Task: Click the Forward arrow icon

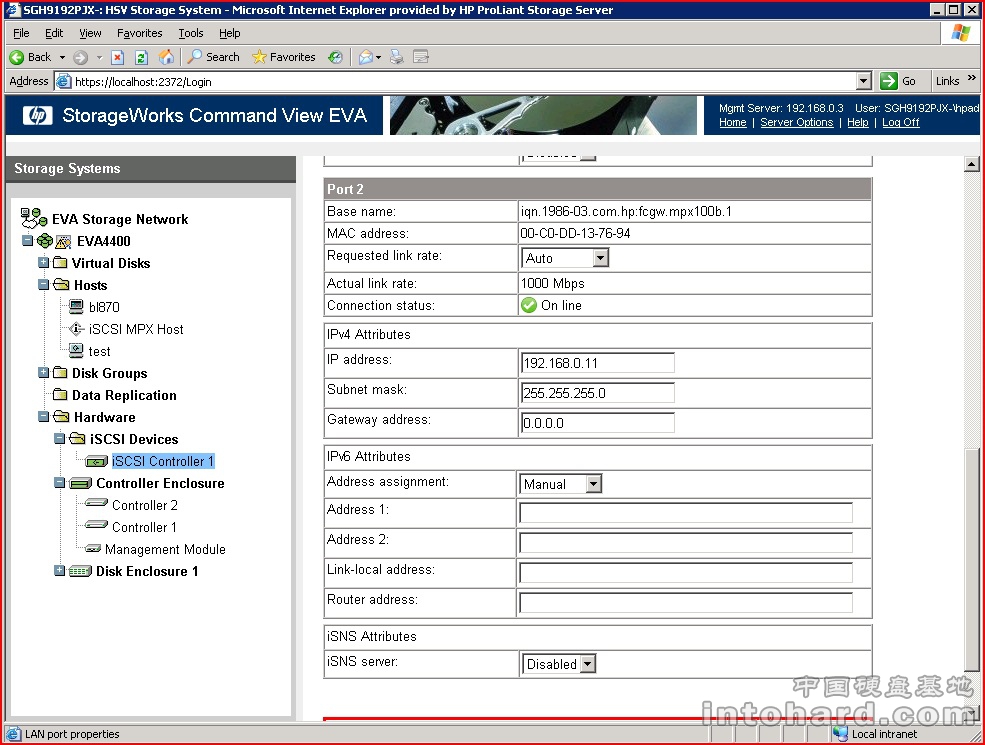Action: click(x=80, y=57)
